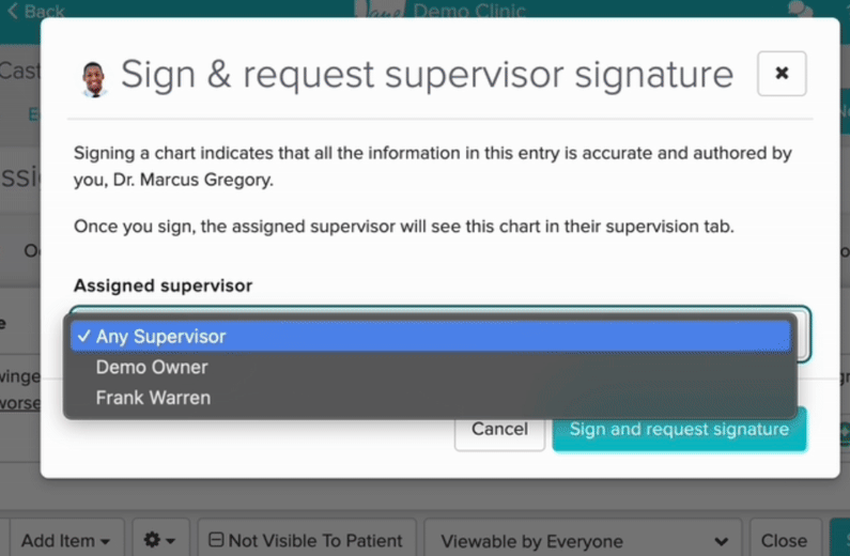Click the teal button at toolbar's right edge
The width and height of the screenshot is (850, 556).
[x=840, y=540]
